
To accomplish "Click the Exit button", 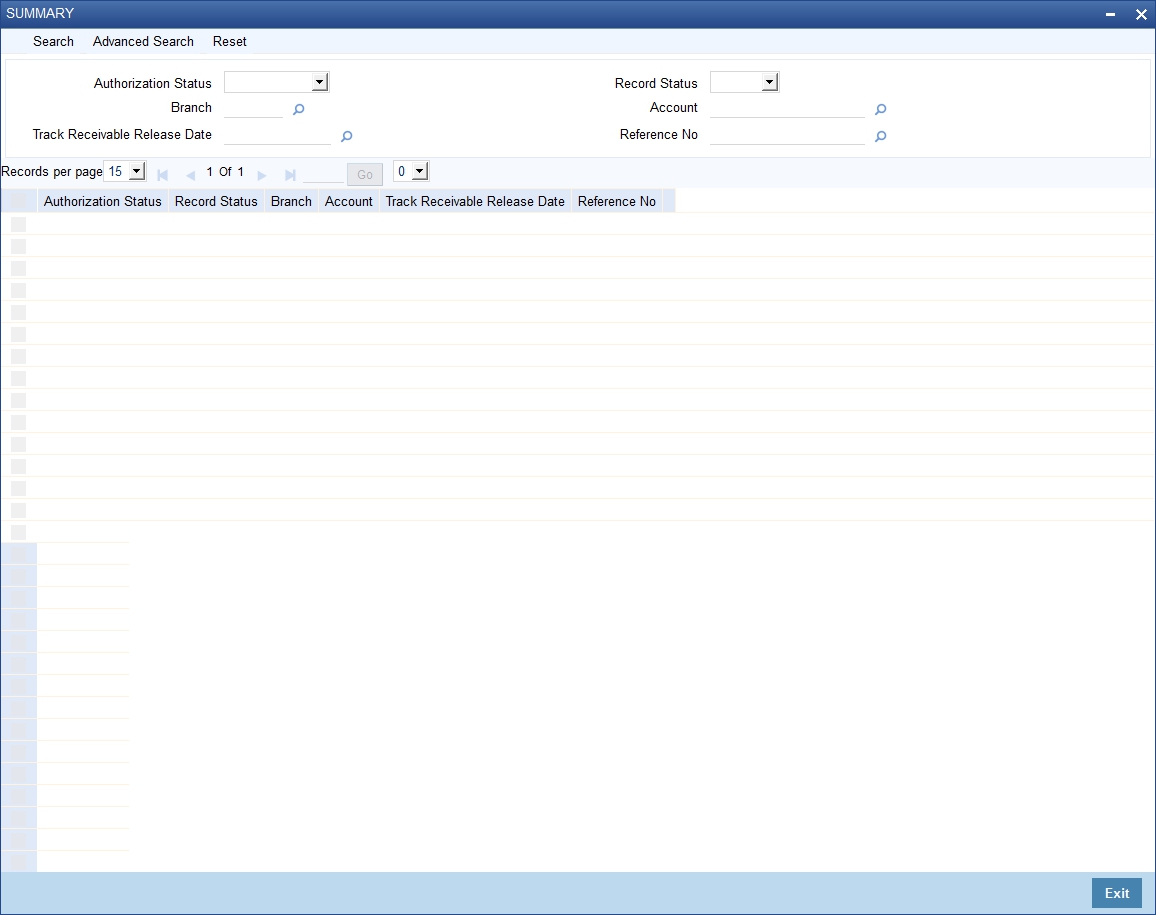I will coord(1116,893).
